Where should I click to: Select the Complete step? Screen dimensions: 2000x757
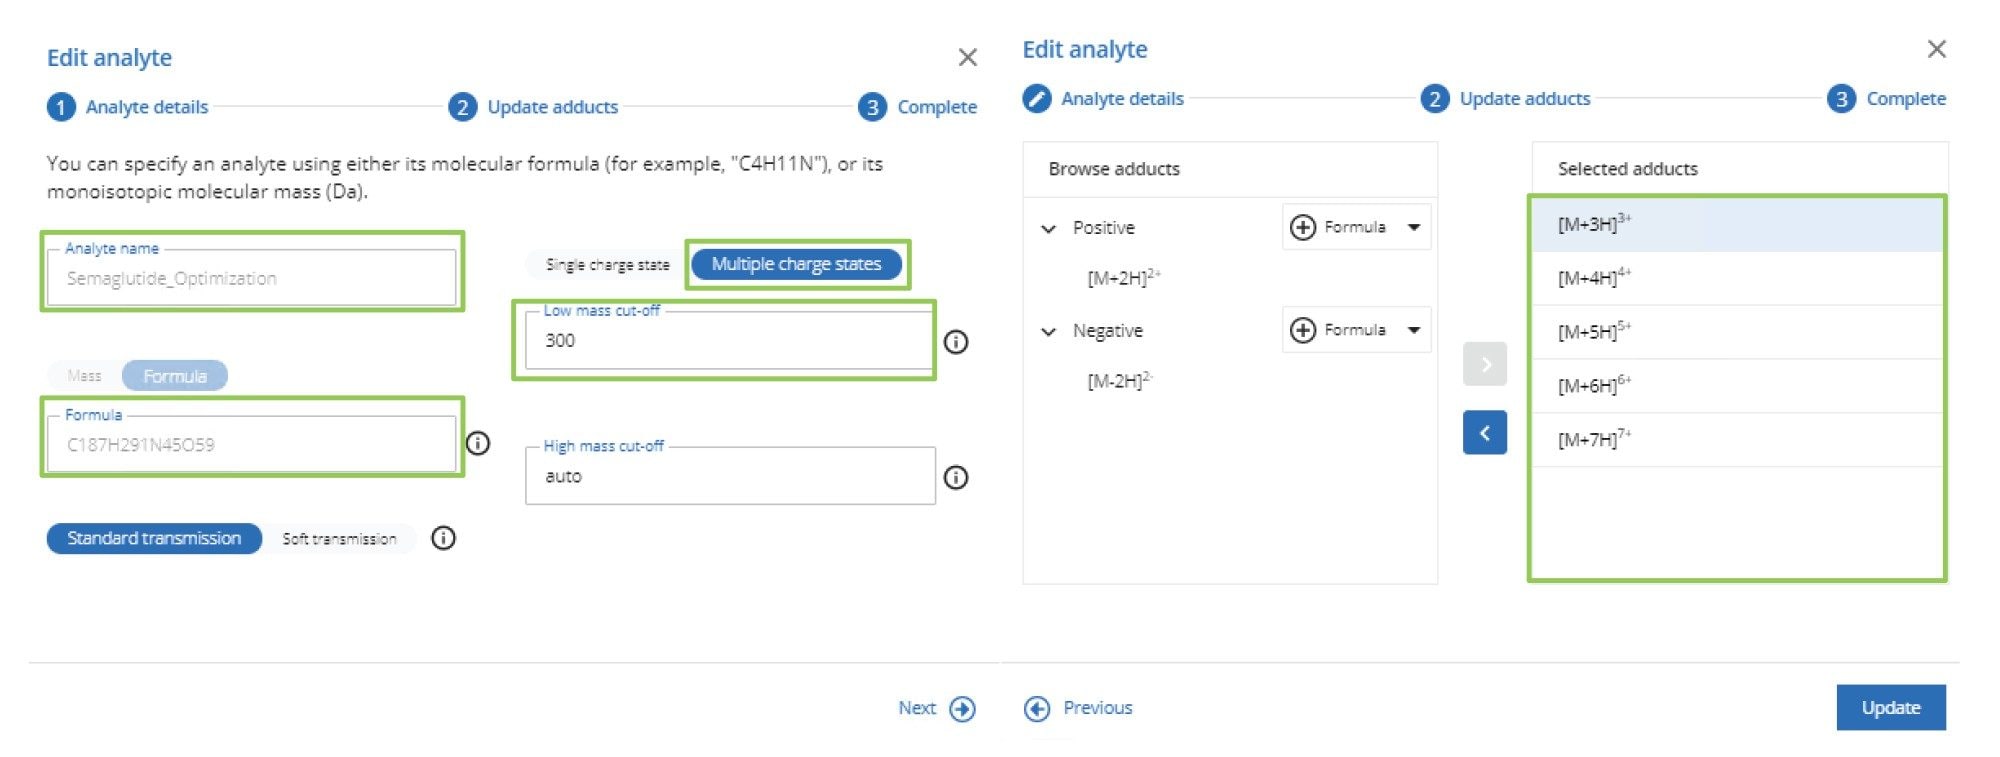point(1904,98)
